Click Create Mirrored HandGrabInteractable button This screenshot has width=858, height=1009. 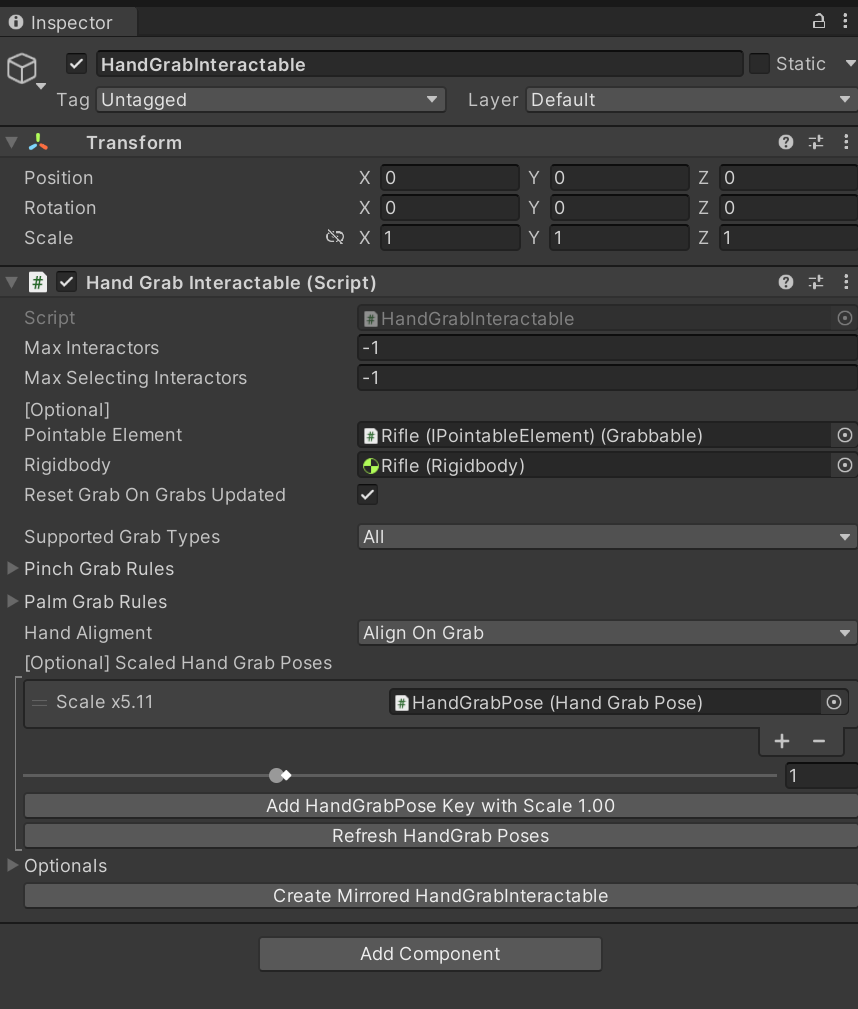440,896
